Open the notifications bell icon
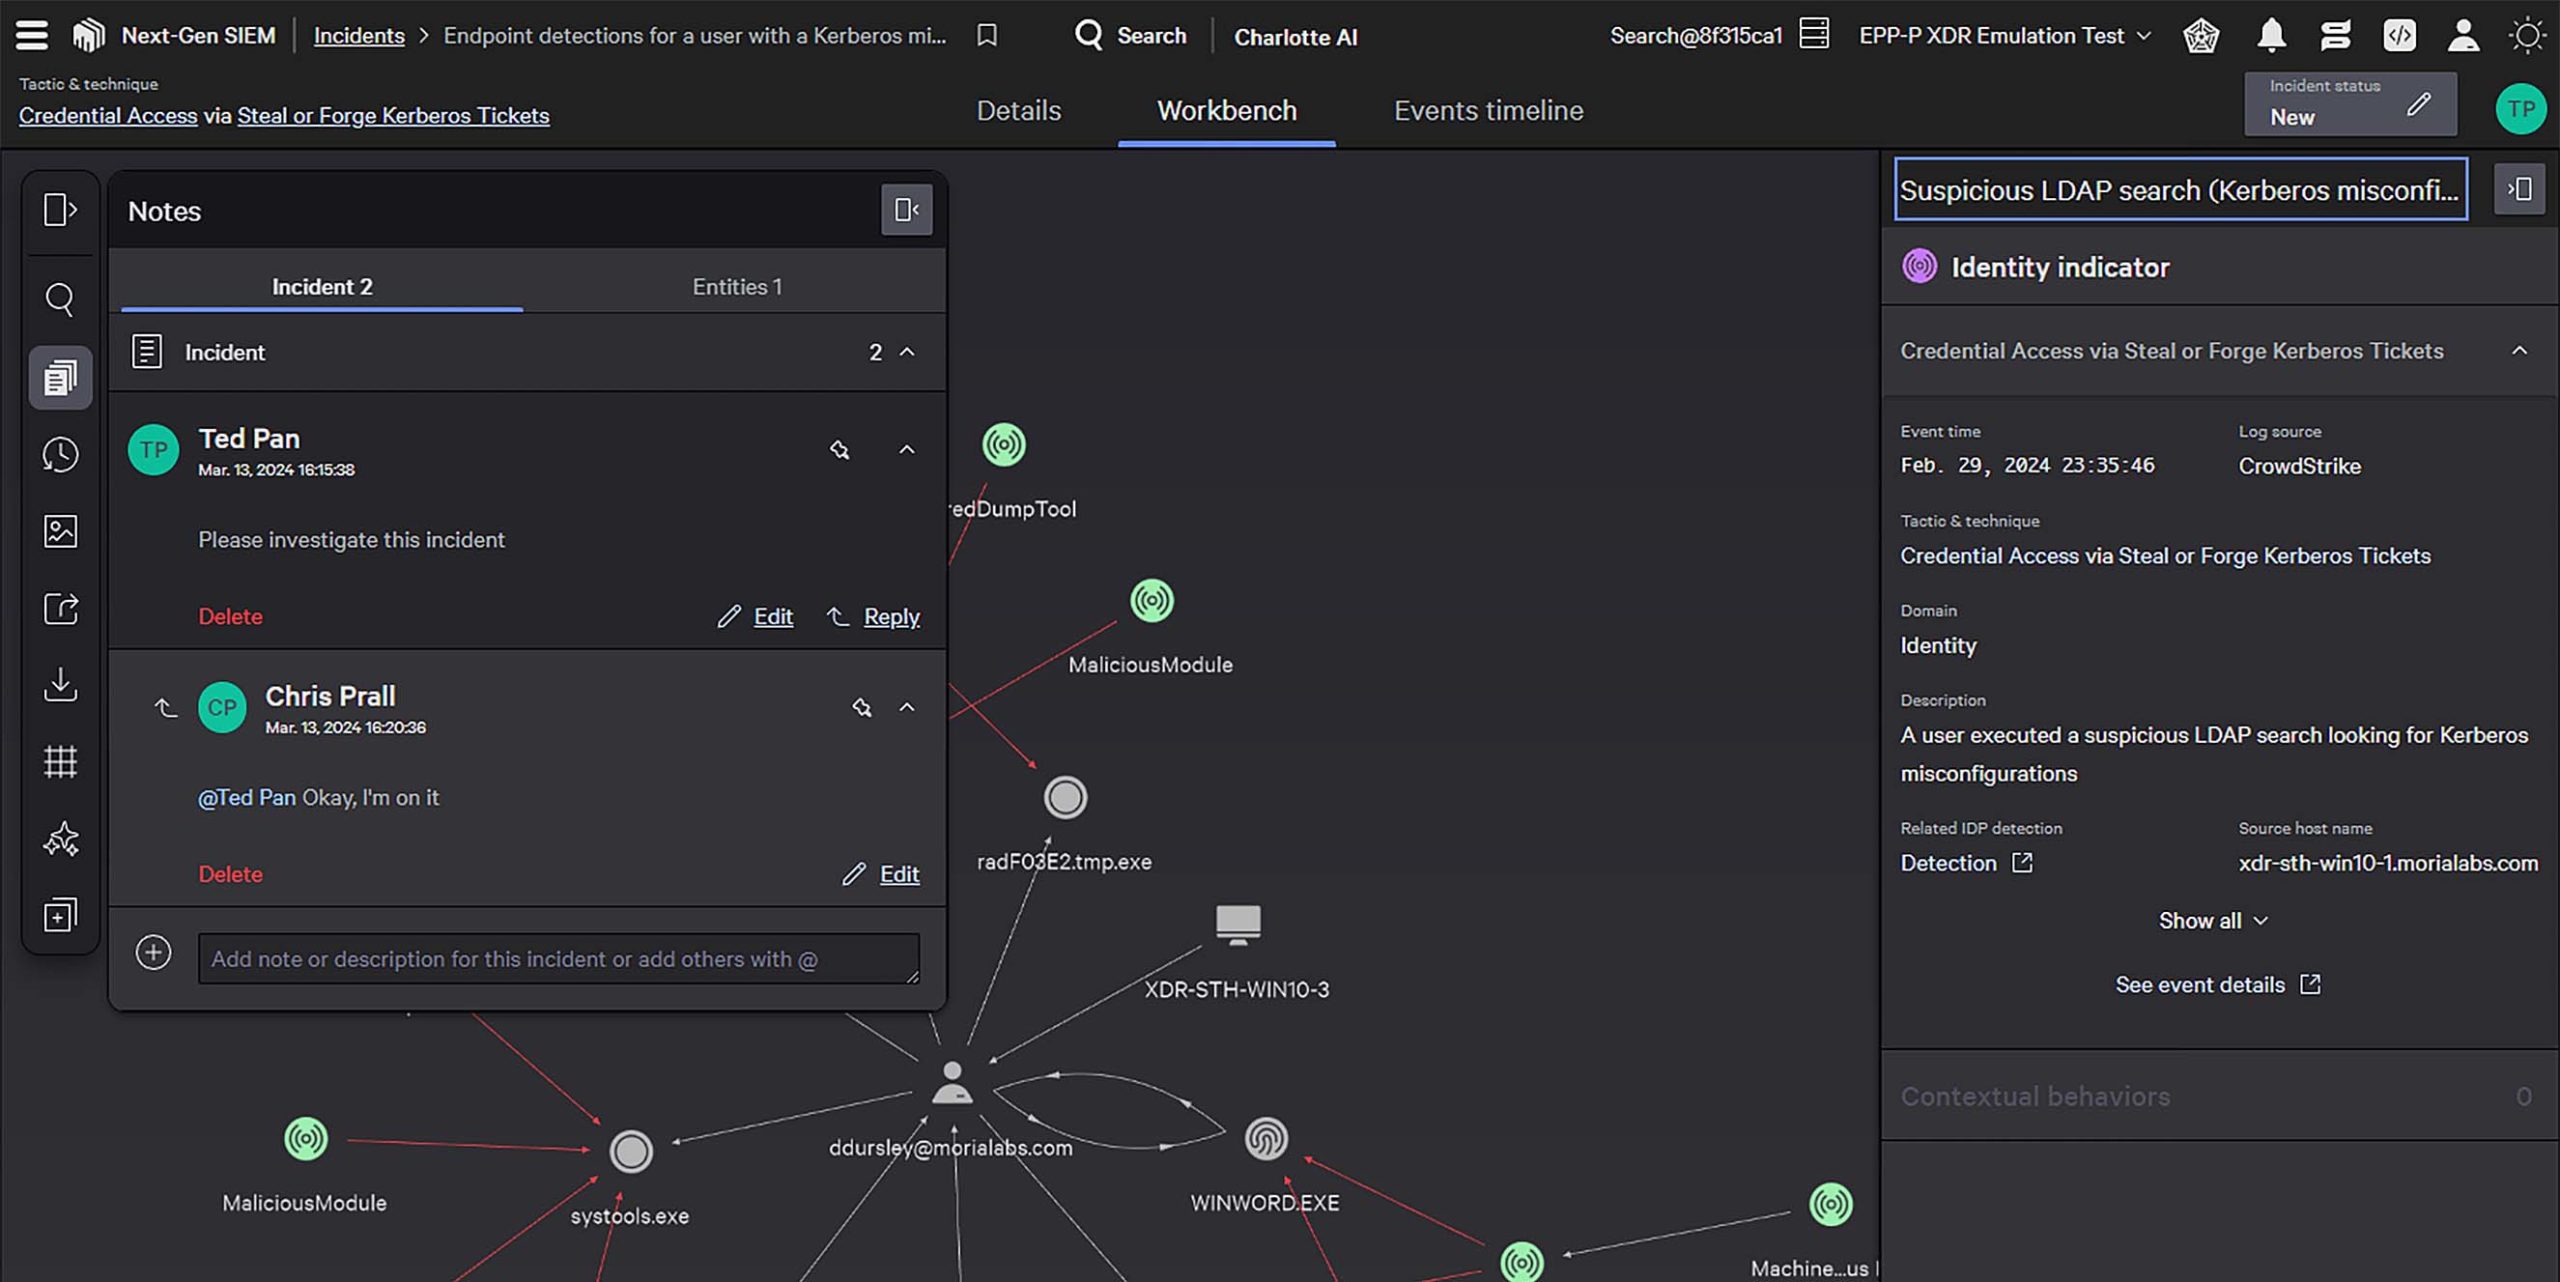The image size is (2560, 1282). 2270,35
